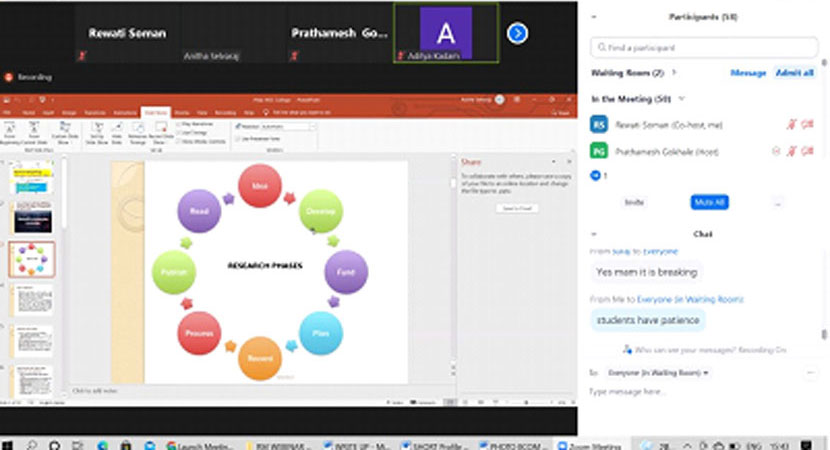Click the Windows Start button
Screen dimensions: 830x450
[9, 443]
